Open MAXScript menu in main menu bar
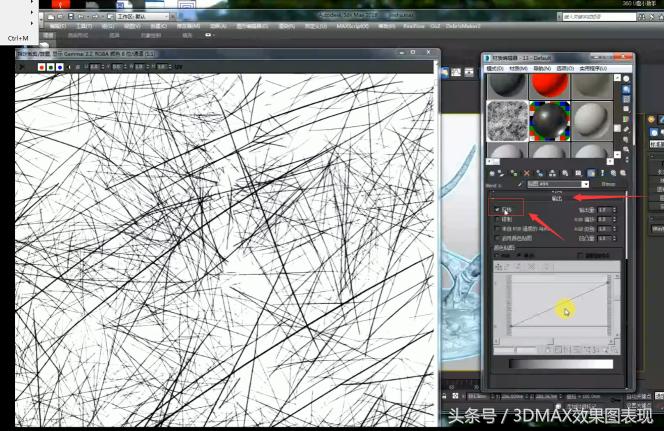Viewport: 664px width, 431px height. [352, 26]
